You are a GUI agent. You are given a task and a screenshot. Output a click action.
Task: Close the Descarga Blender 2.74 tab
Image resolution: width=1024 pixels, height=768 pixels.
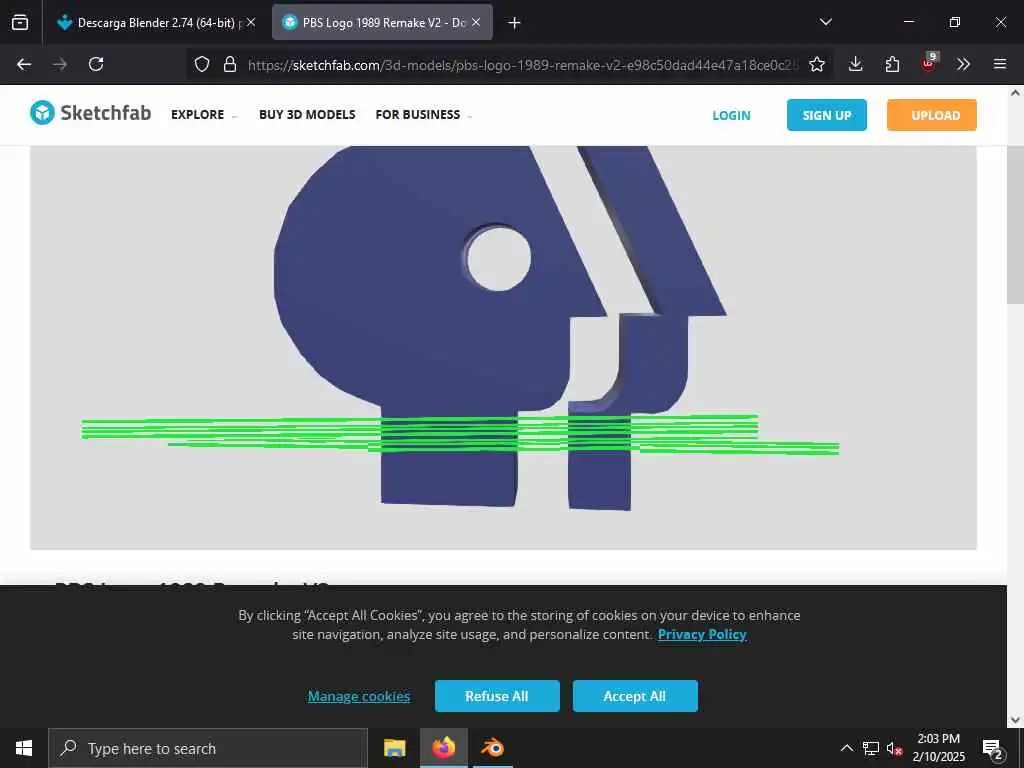pyautogui.click(x=251, y=22)
